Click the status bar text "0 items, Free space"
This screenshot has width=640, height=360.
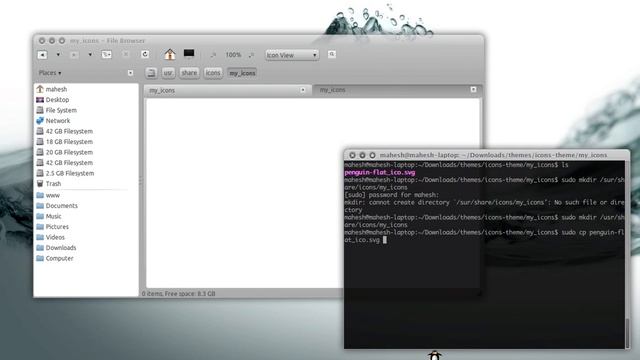point(178,293)
